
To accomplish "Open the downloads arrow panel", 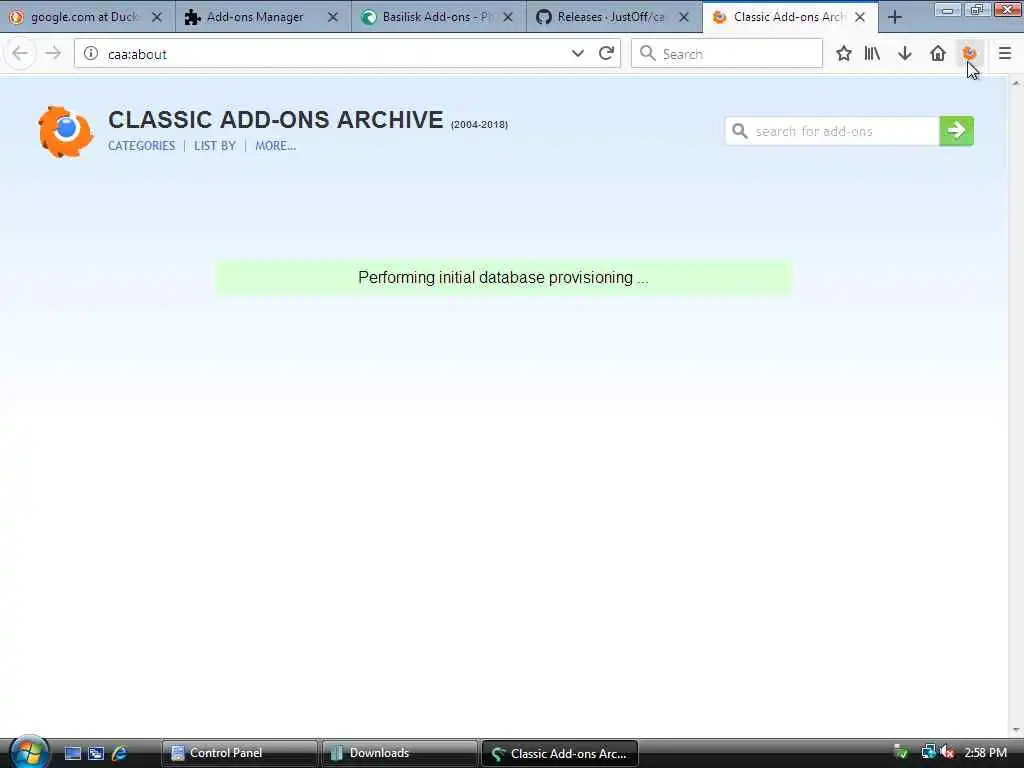I will (x=904, y=54).
